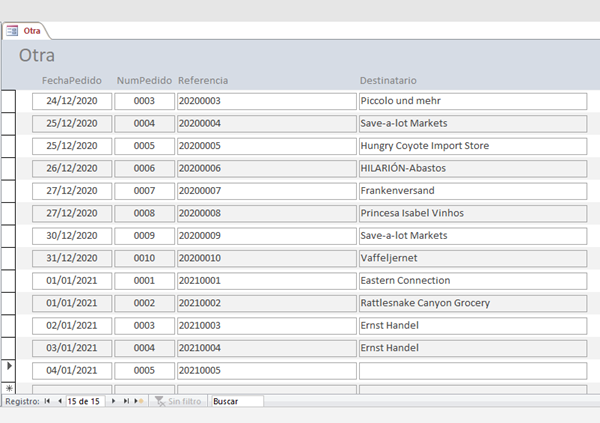This screenshot has height=423, width=600.
Task: Click Referencia field 20210002
Action: point(266,304)
